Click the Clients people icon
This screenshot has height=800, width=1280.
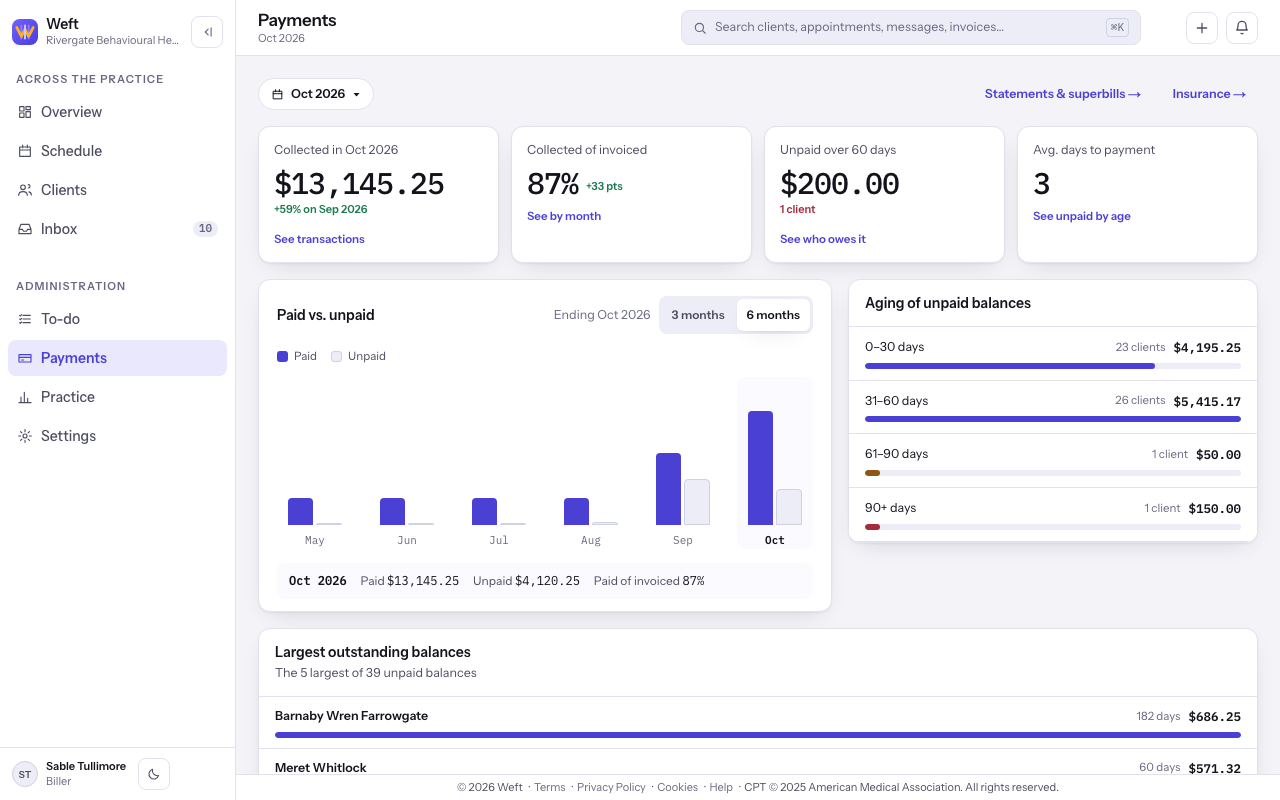click(25, 190)
